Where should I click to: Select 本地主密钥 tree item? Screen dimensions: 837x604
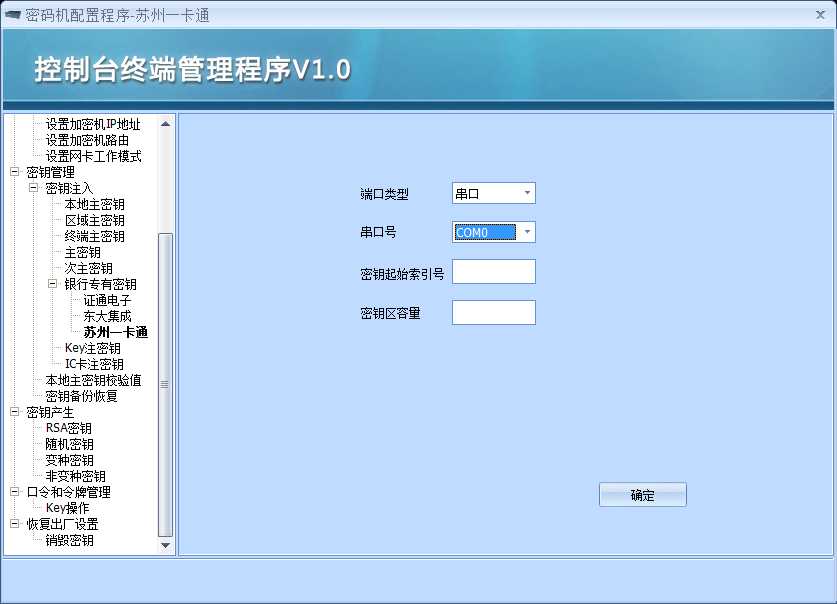coord(94,204)
